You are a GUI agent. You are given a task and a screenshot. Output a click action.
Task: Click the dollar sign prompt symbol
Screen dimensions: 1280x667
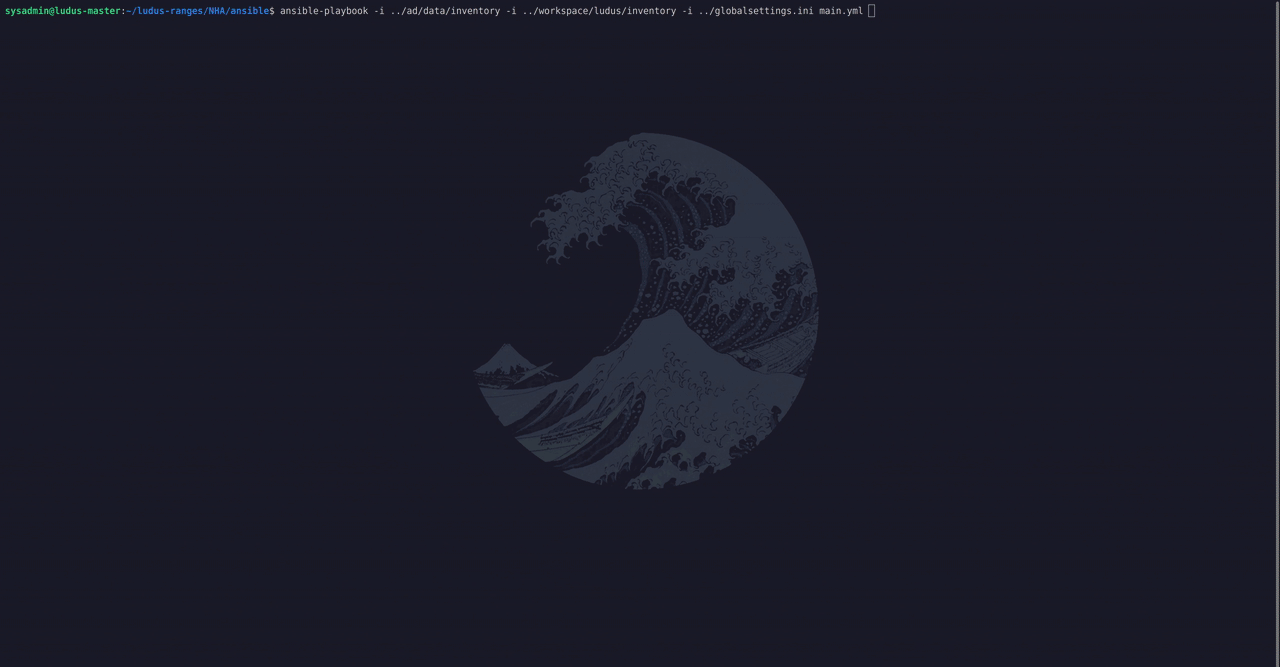[272, 11]
